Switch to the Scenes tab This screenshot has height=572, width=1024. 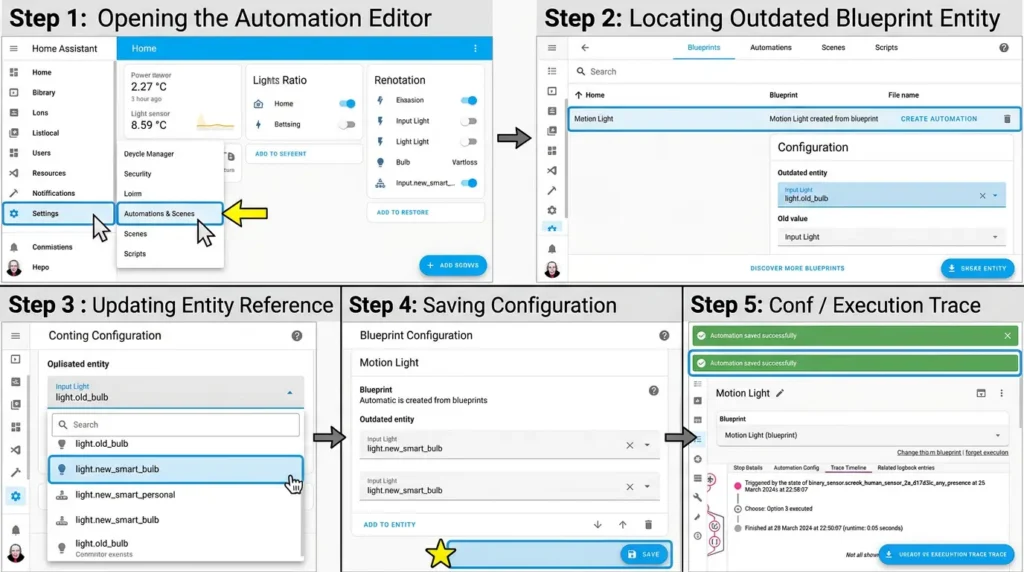point(833,48)
